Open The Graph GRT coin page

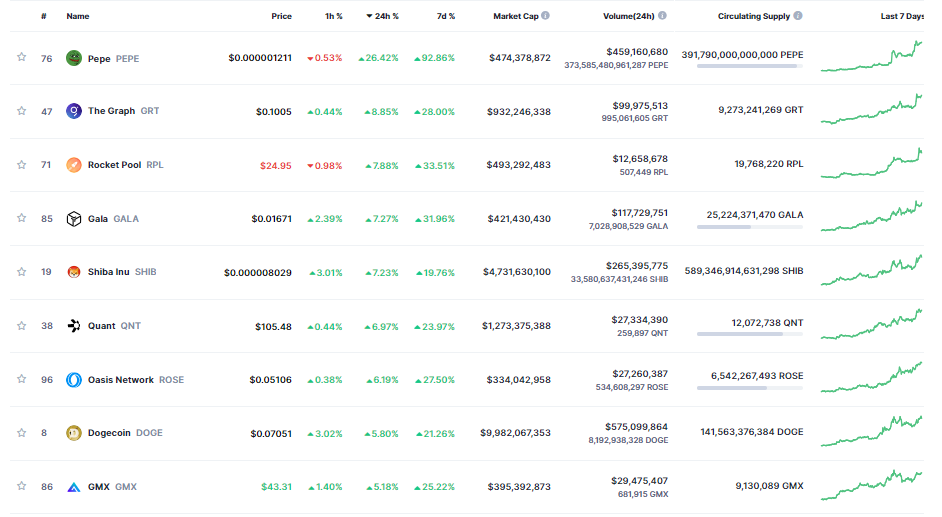tap(123, 111)
